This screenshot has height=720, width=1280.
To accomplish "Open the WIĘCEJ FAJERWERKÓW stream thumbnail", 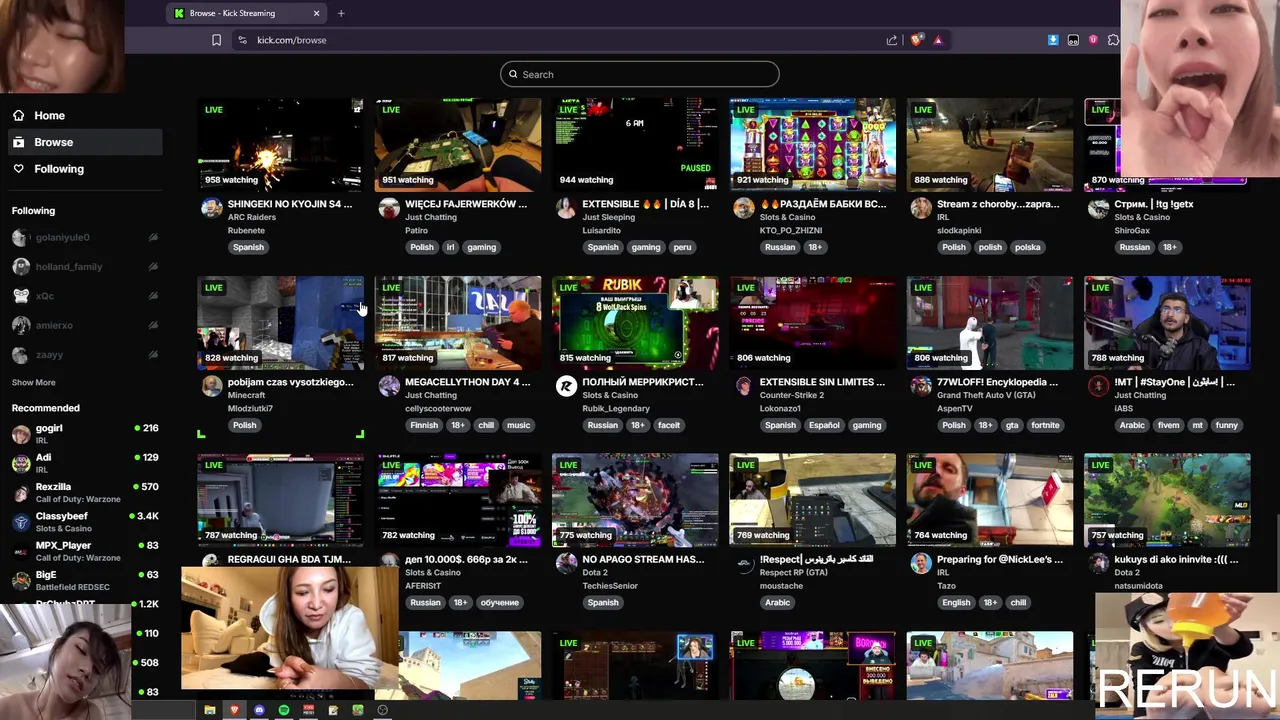I will (x=458, y=145).
